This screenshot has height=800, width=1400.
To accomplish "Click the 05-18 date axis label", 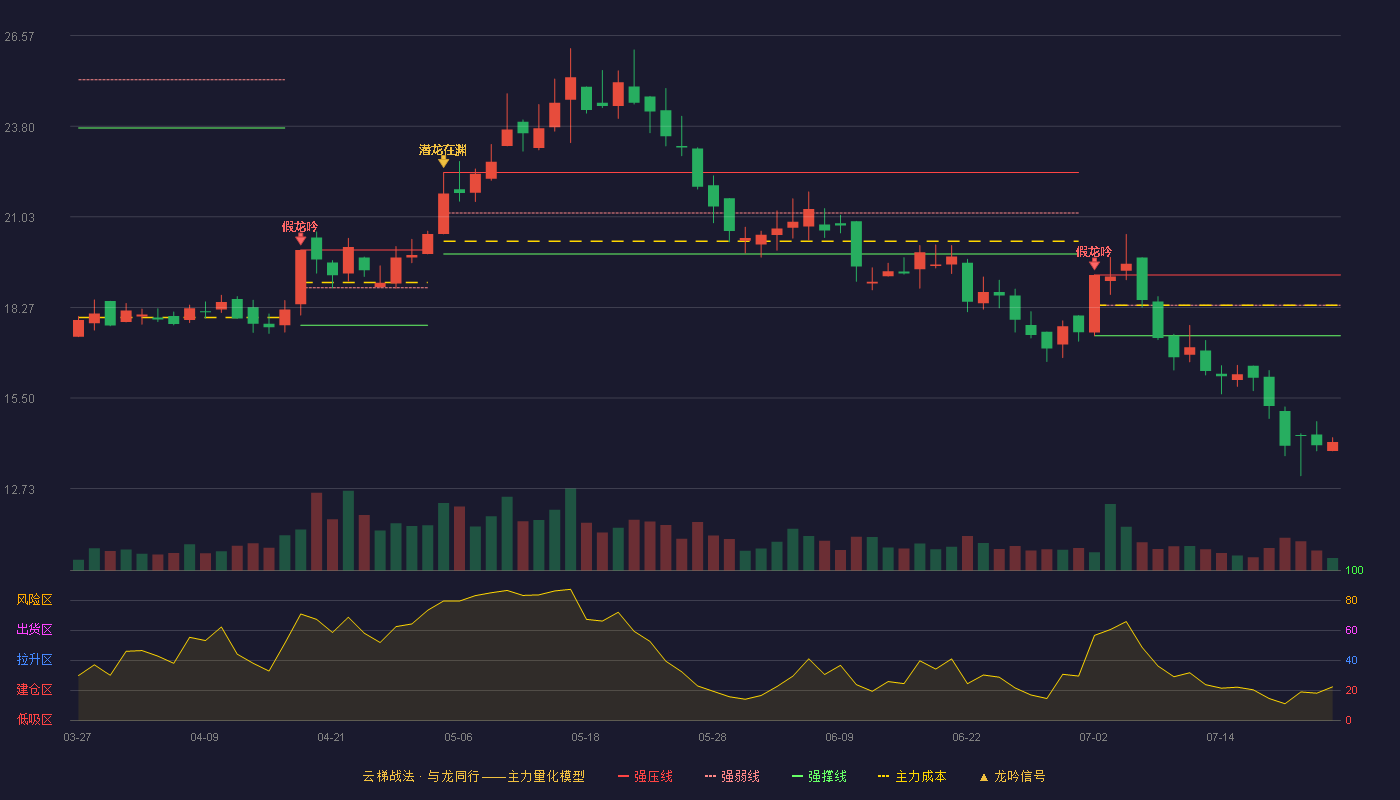I will click(x=585, y=737).
